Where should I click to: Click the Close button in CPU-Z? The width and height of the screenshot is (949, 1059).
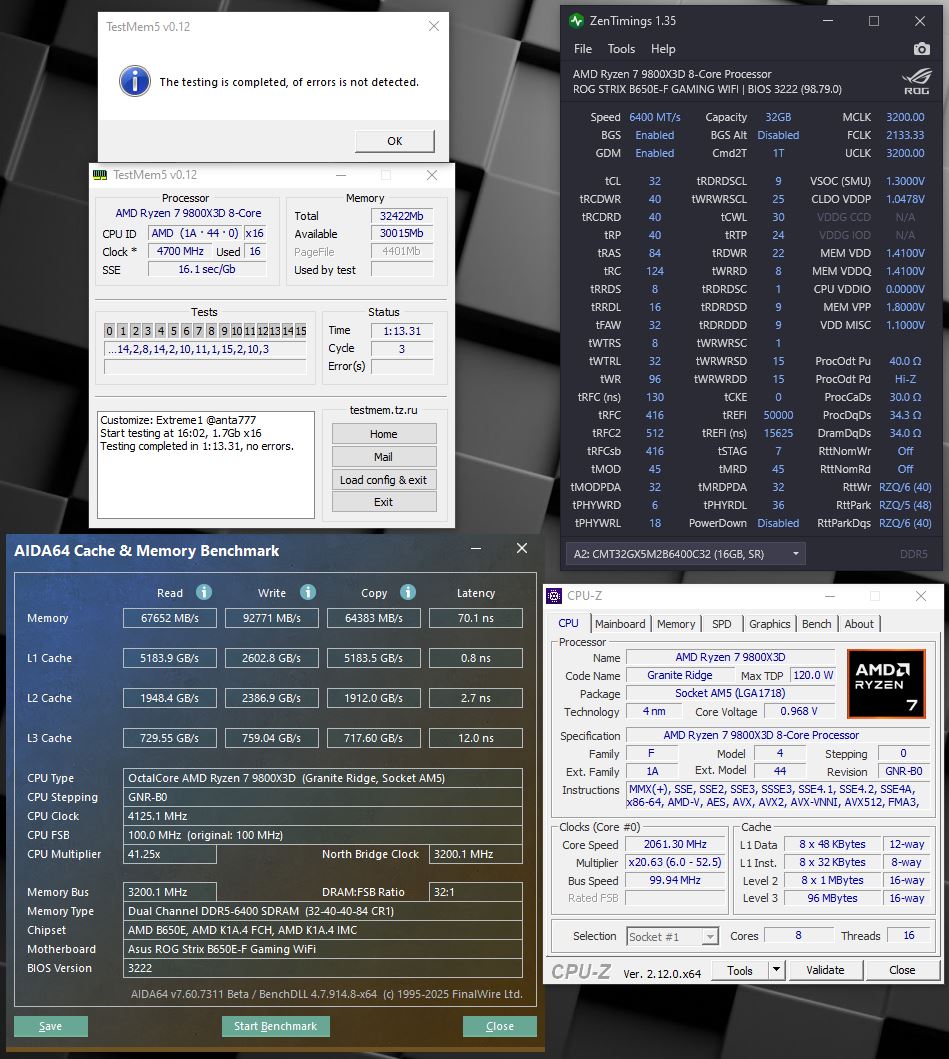tap(902, 970)
